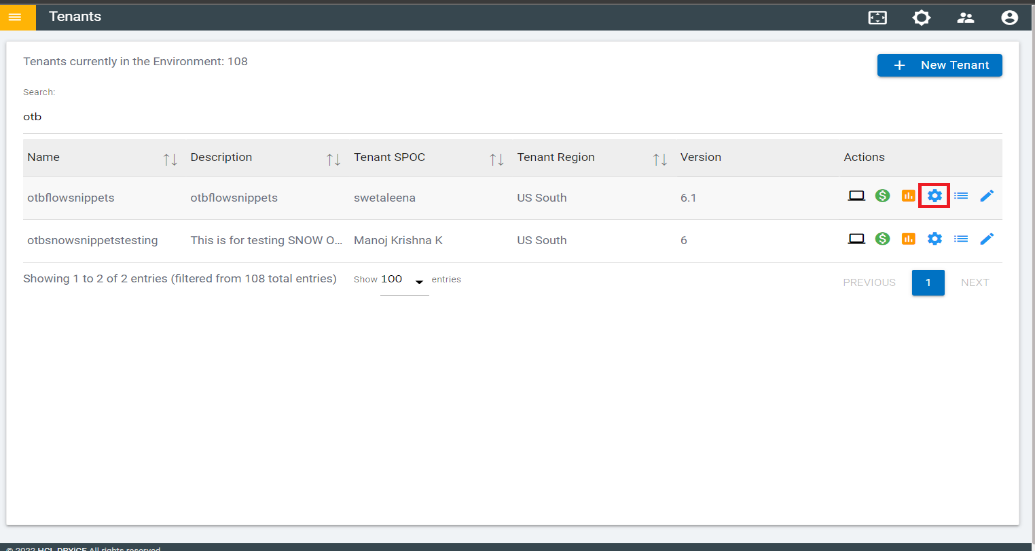Open the hamburger menu

point(15,17)
